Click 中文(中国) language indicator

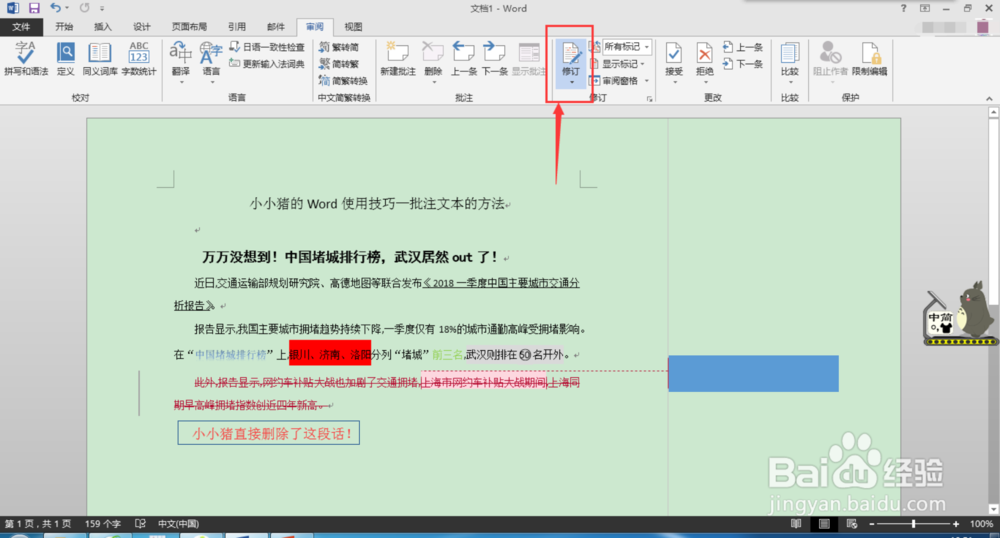[179, 524]
